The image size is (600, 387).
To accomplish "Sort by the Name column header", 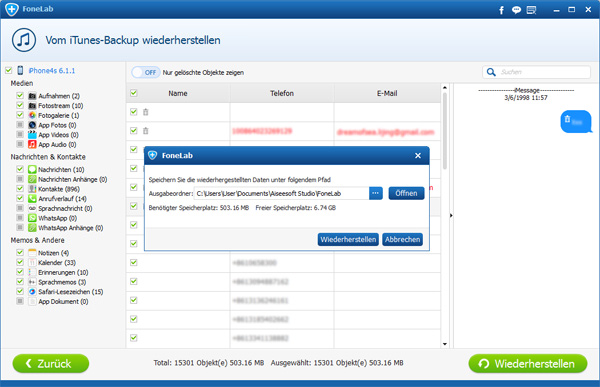I will coord(178,93).
